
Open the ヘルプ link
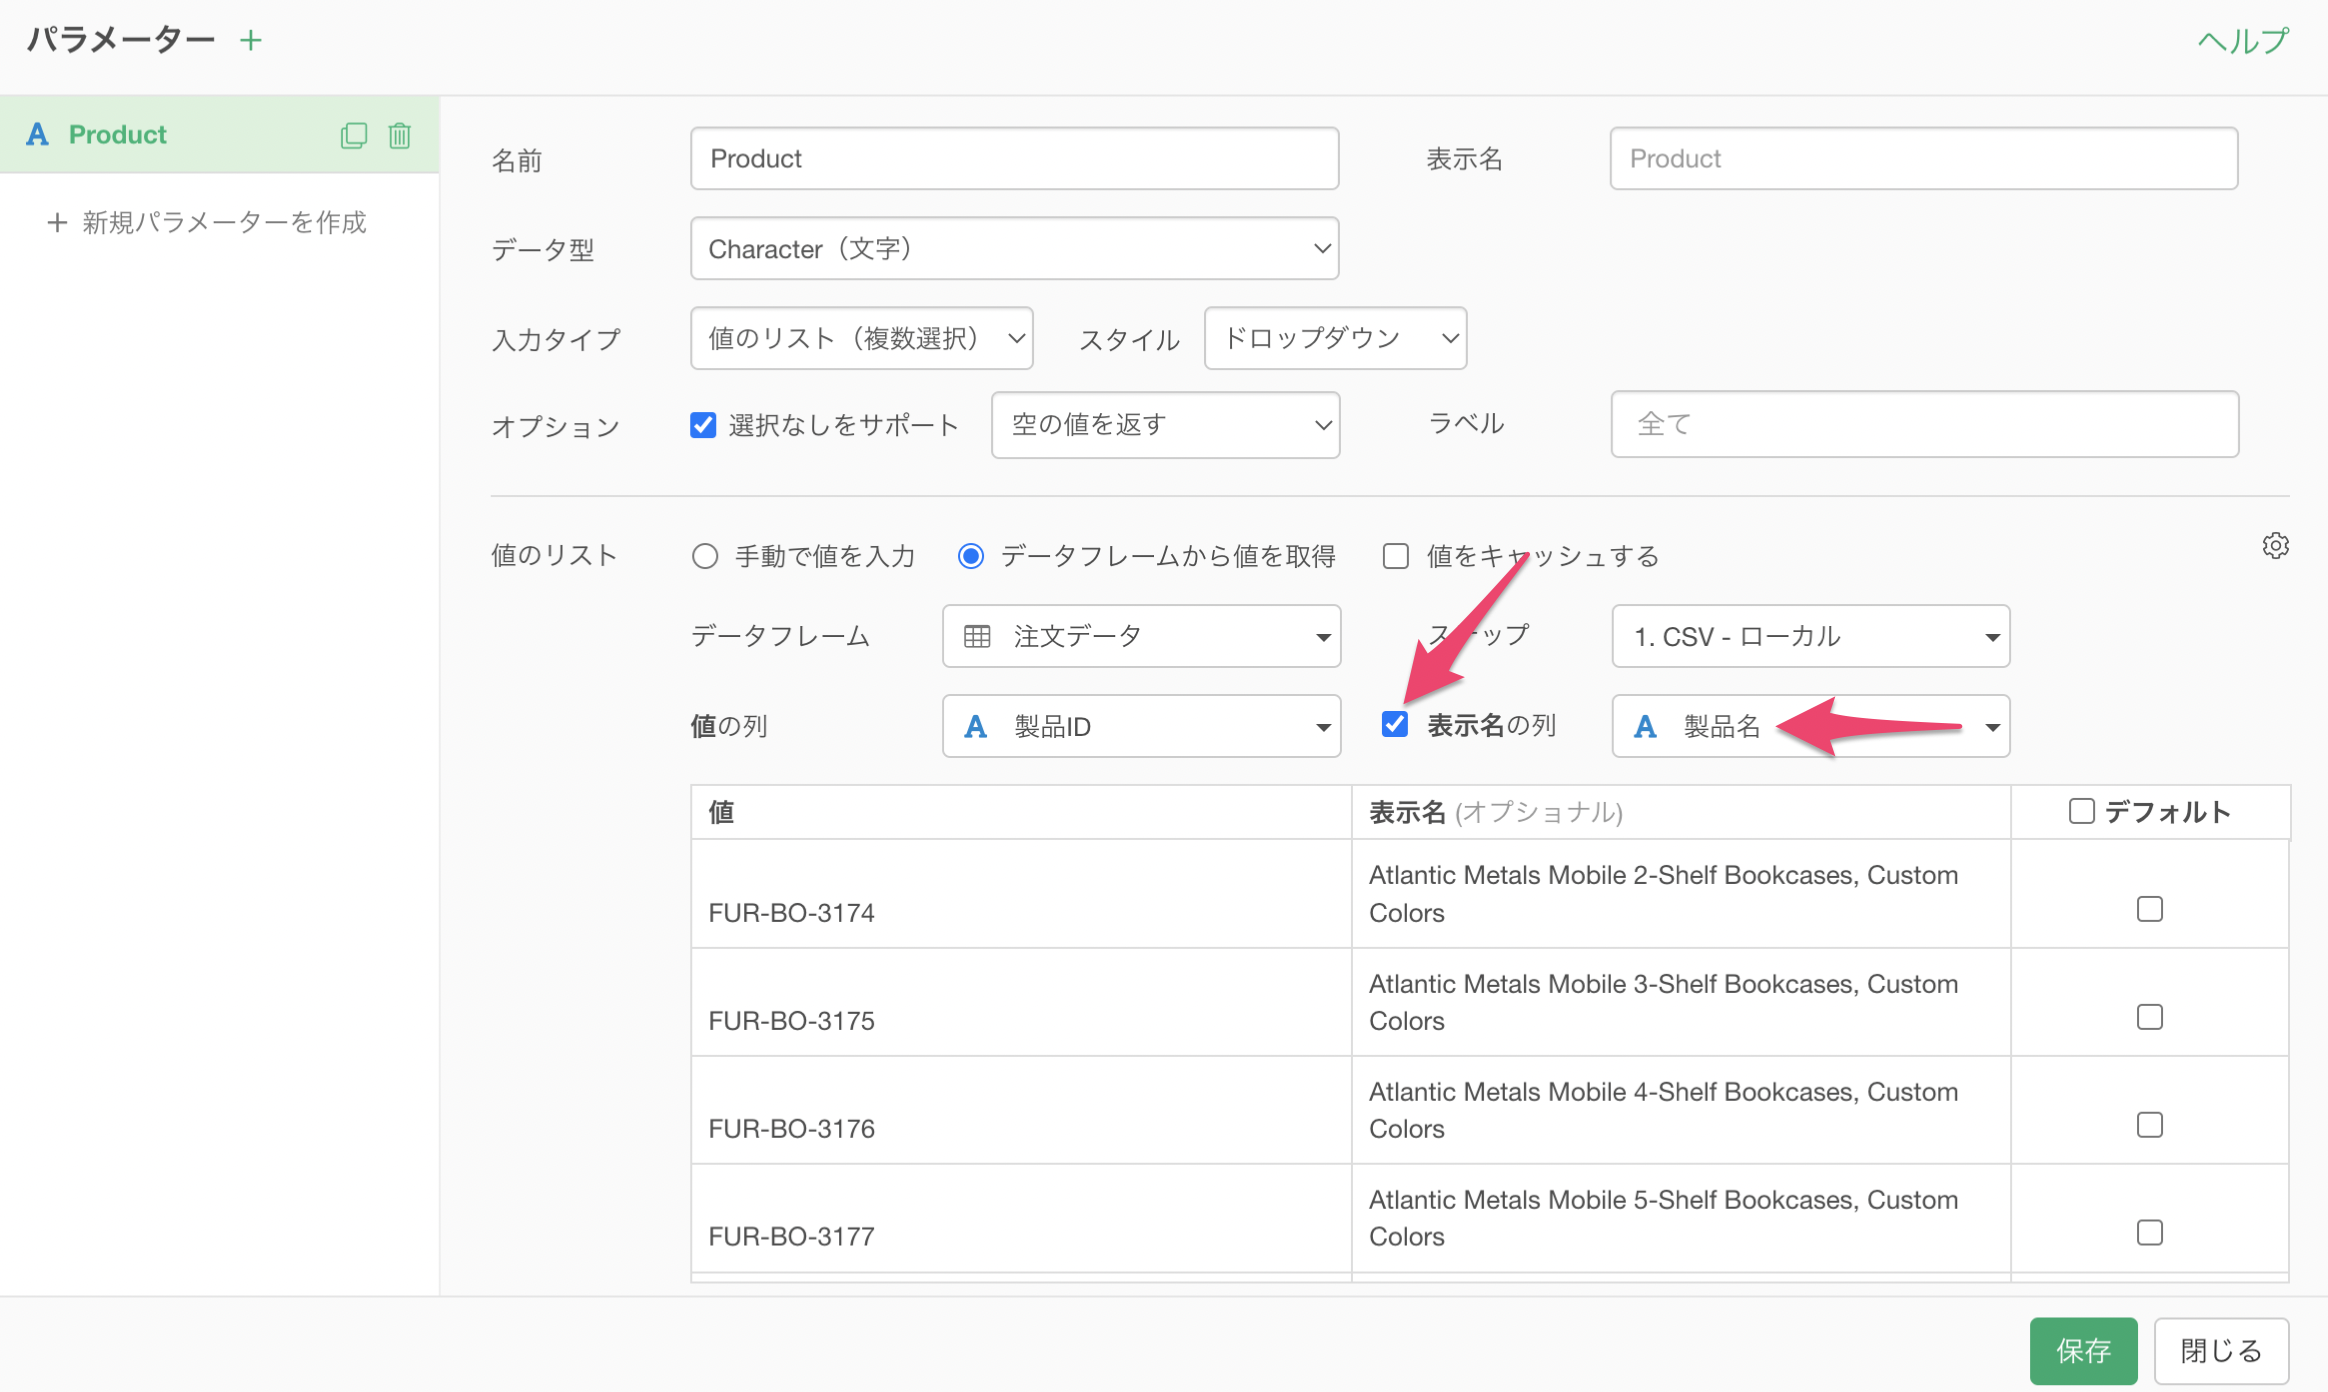coord(2242,41)
